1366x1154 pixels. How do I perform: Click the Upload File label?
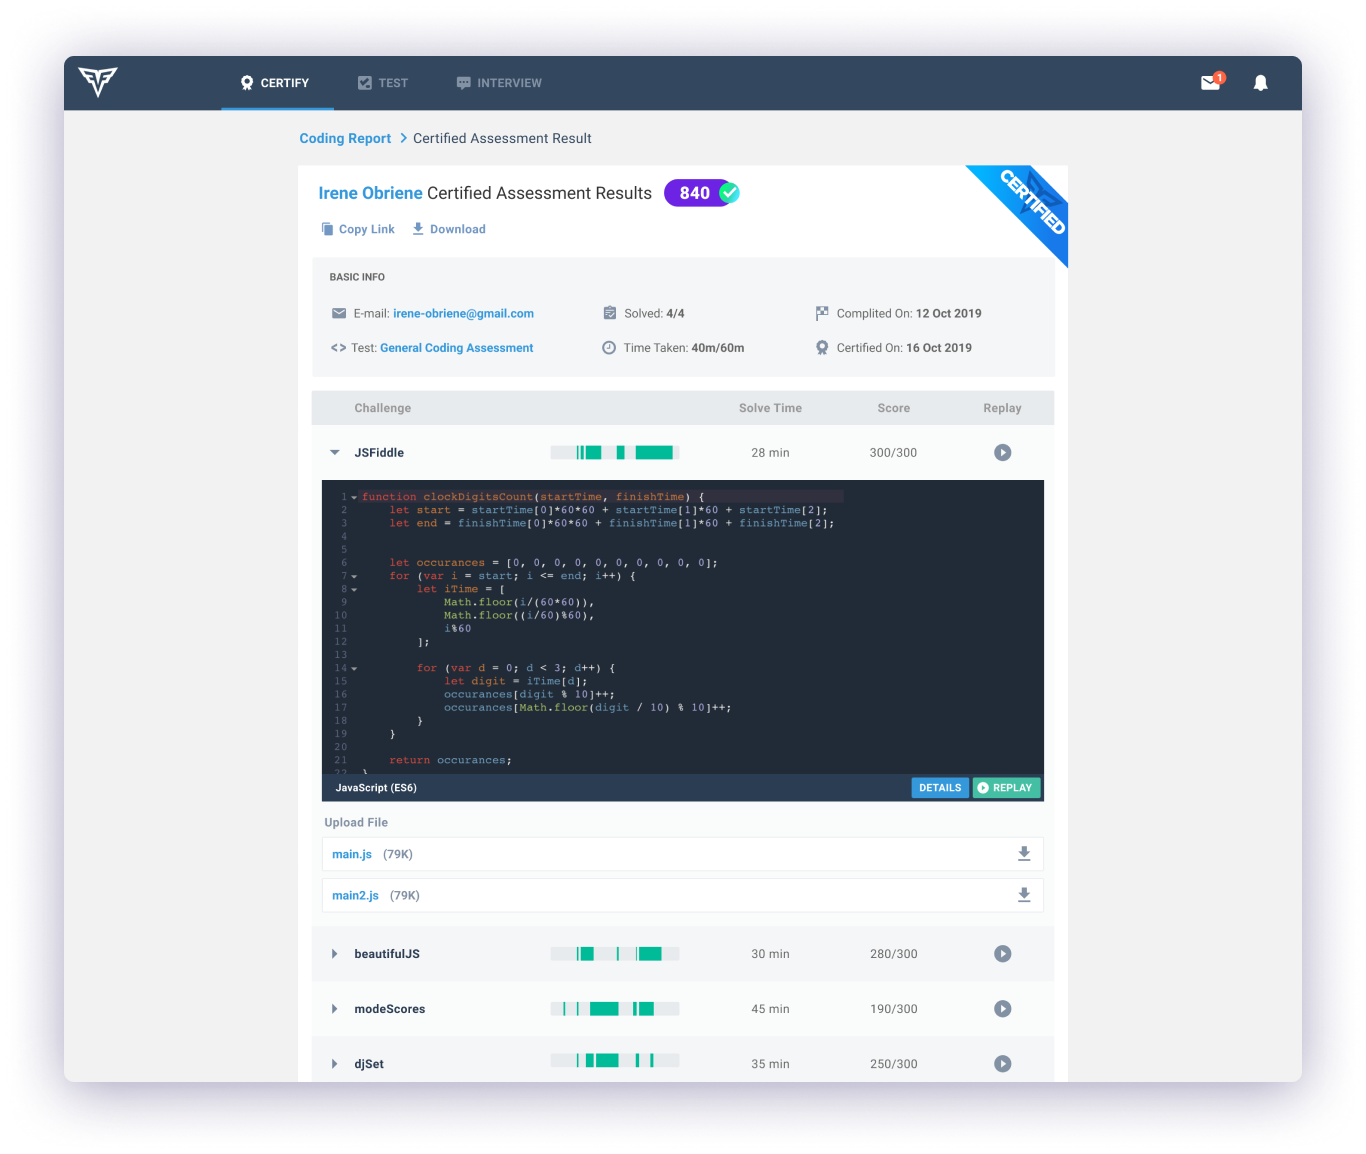[x=356, y=822]
